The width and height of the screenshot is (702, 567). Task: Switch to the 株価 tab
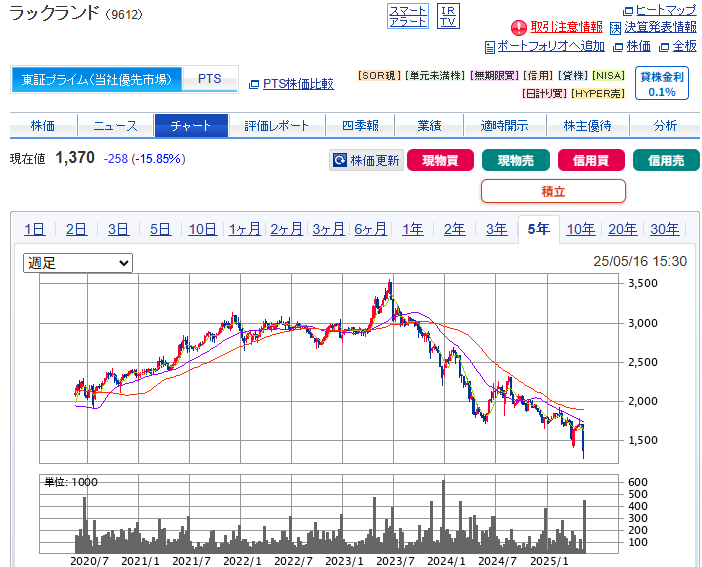tap(43, 126)
